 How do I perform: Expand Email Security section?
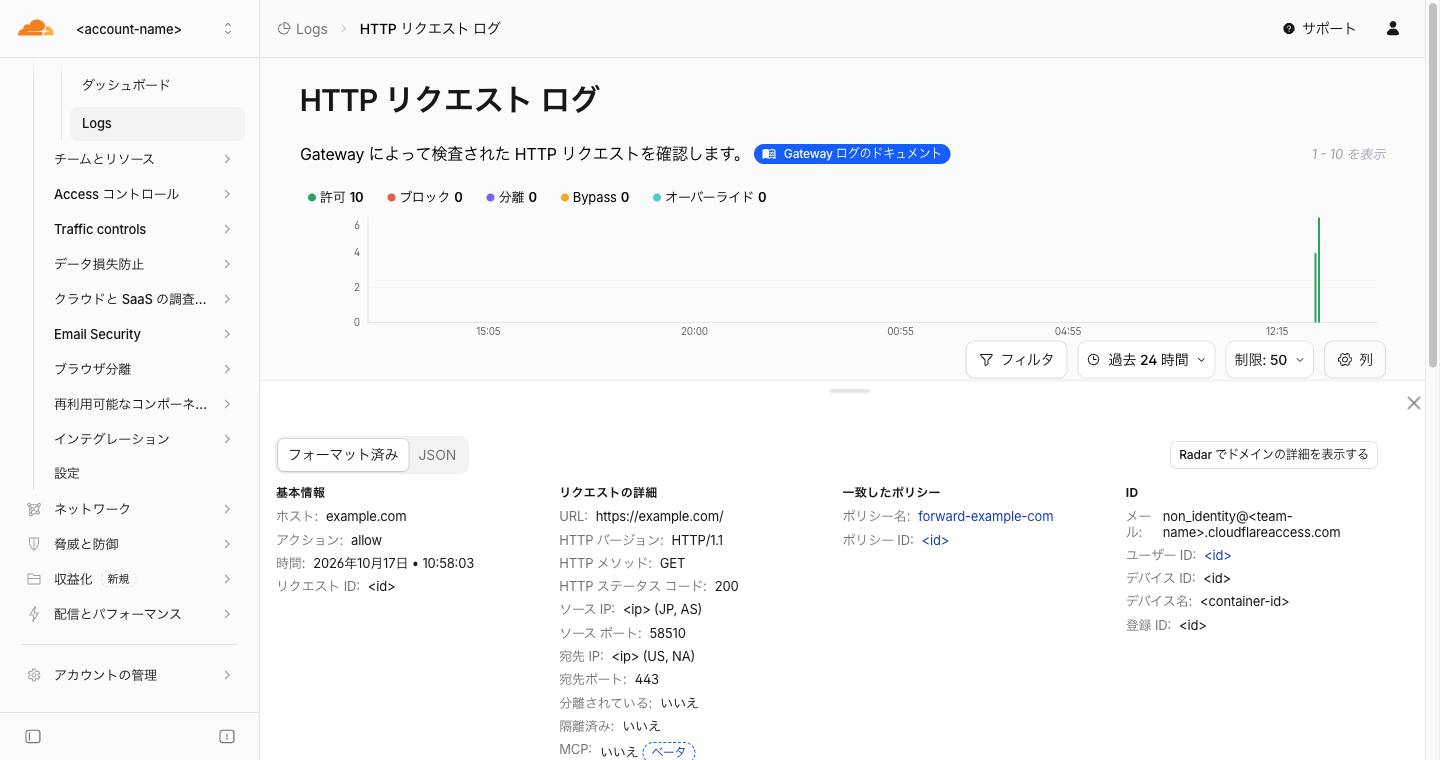[144, 334]
